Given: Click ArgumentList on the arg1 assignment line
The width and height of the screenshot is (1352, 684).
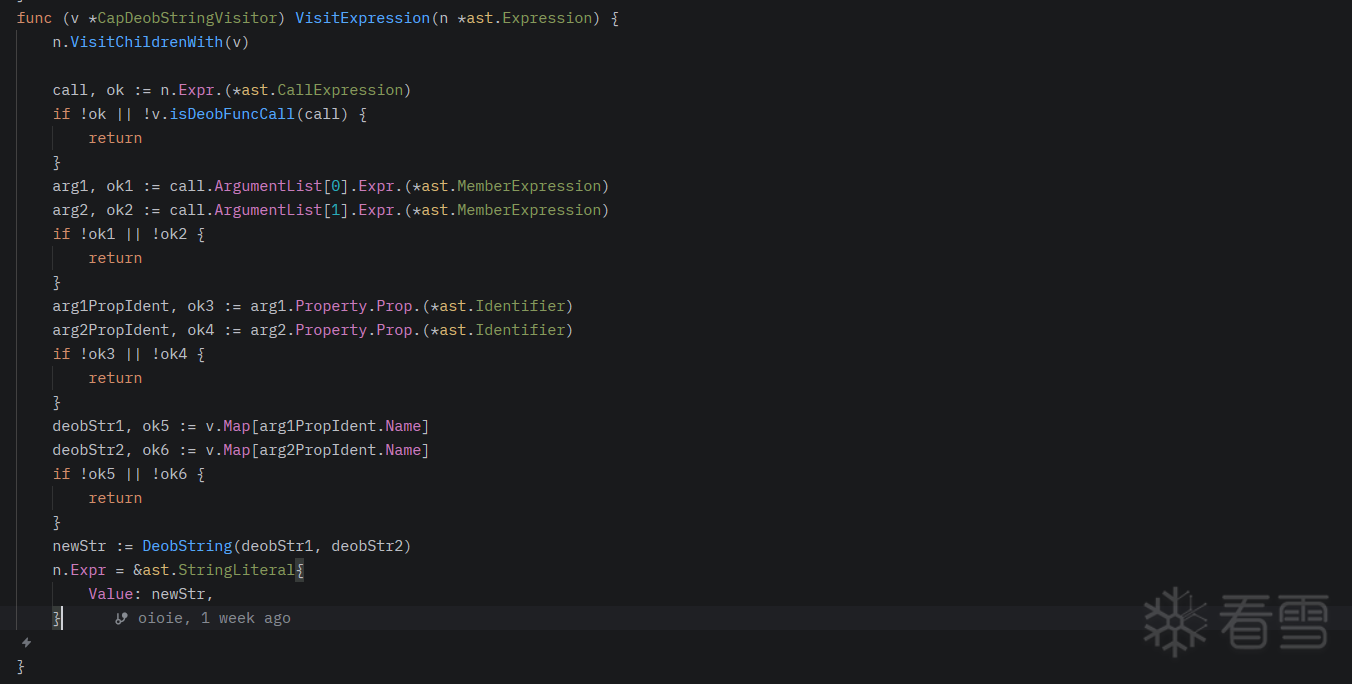Looking at the screenshot, I should click(x=263, y=186).
